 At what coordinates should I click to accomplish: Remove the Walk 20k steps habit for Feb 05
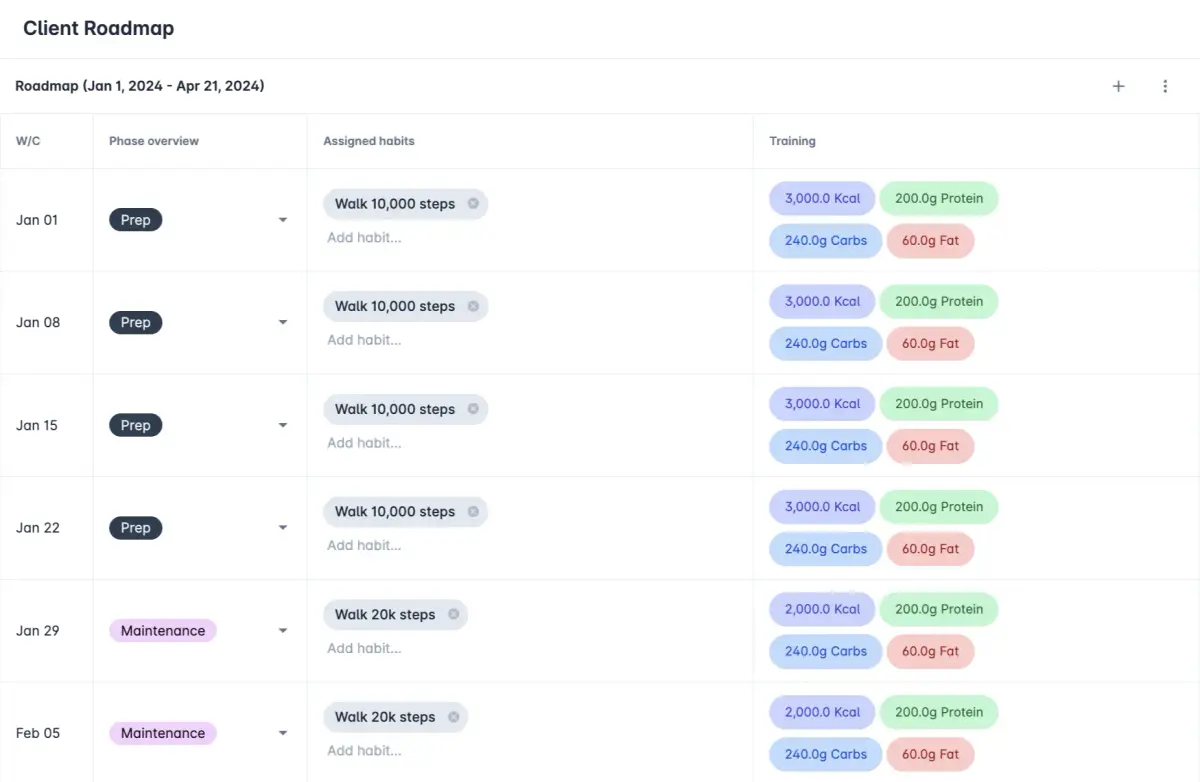click(x=453, y=716)
